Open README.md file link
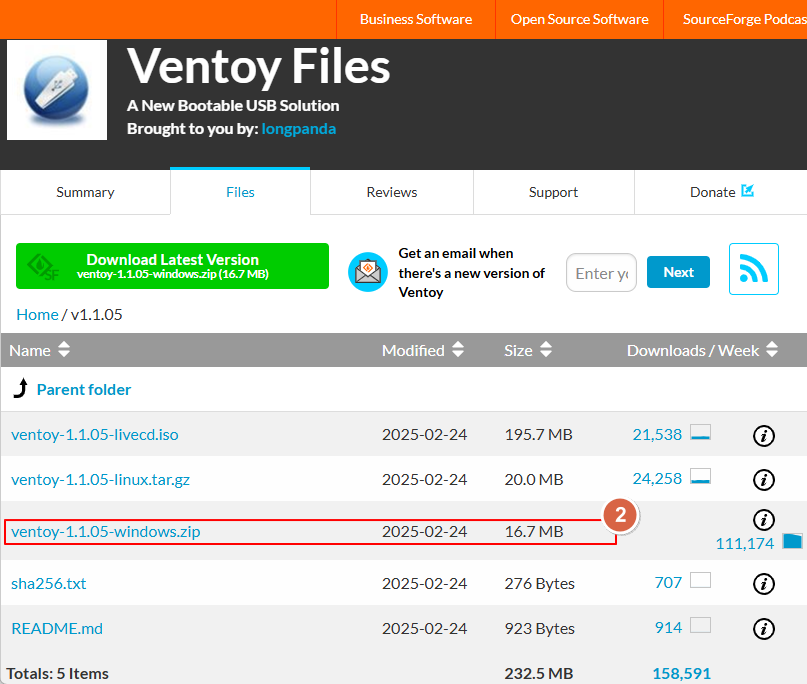The width and height of the screenshot is (807, 684). coord(57,628)
